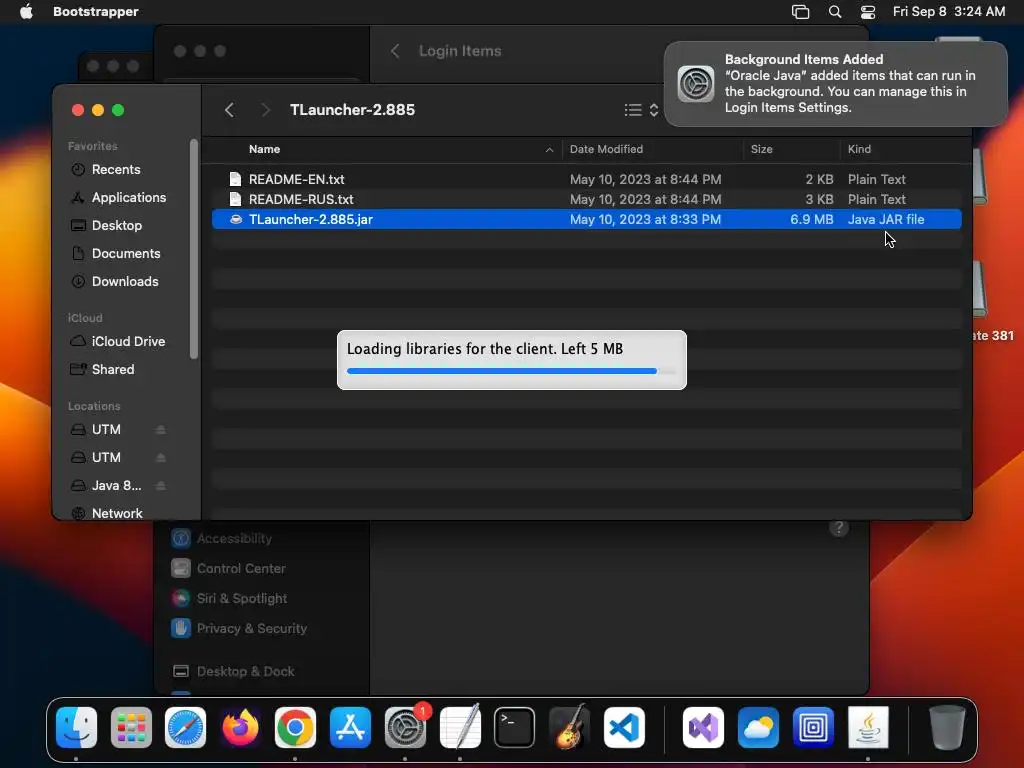Sort files by Kind column
Image resolution: width=1024 pixels, height=768 pixels.
(859, 150)
